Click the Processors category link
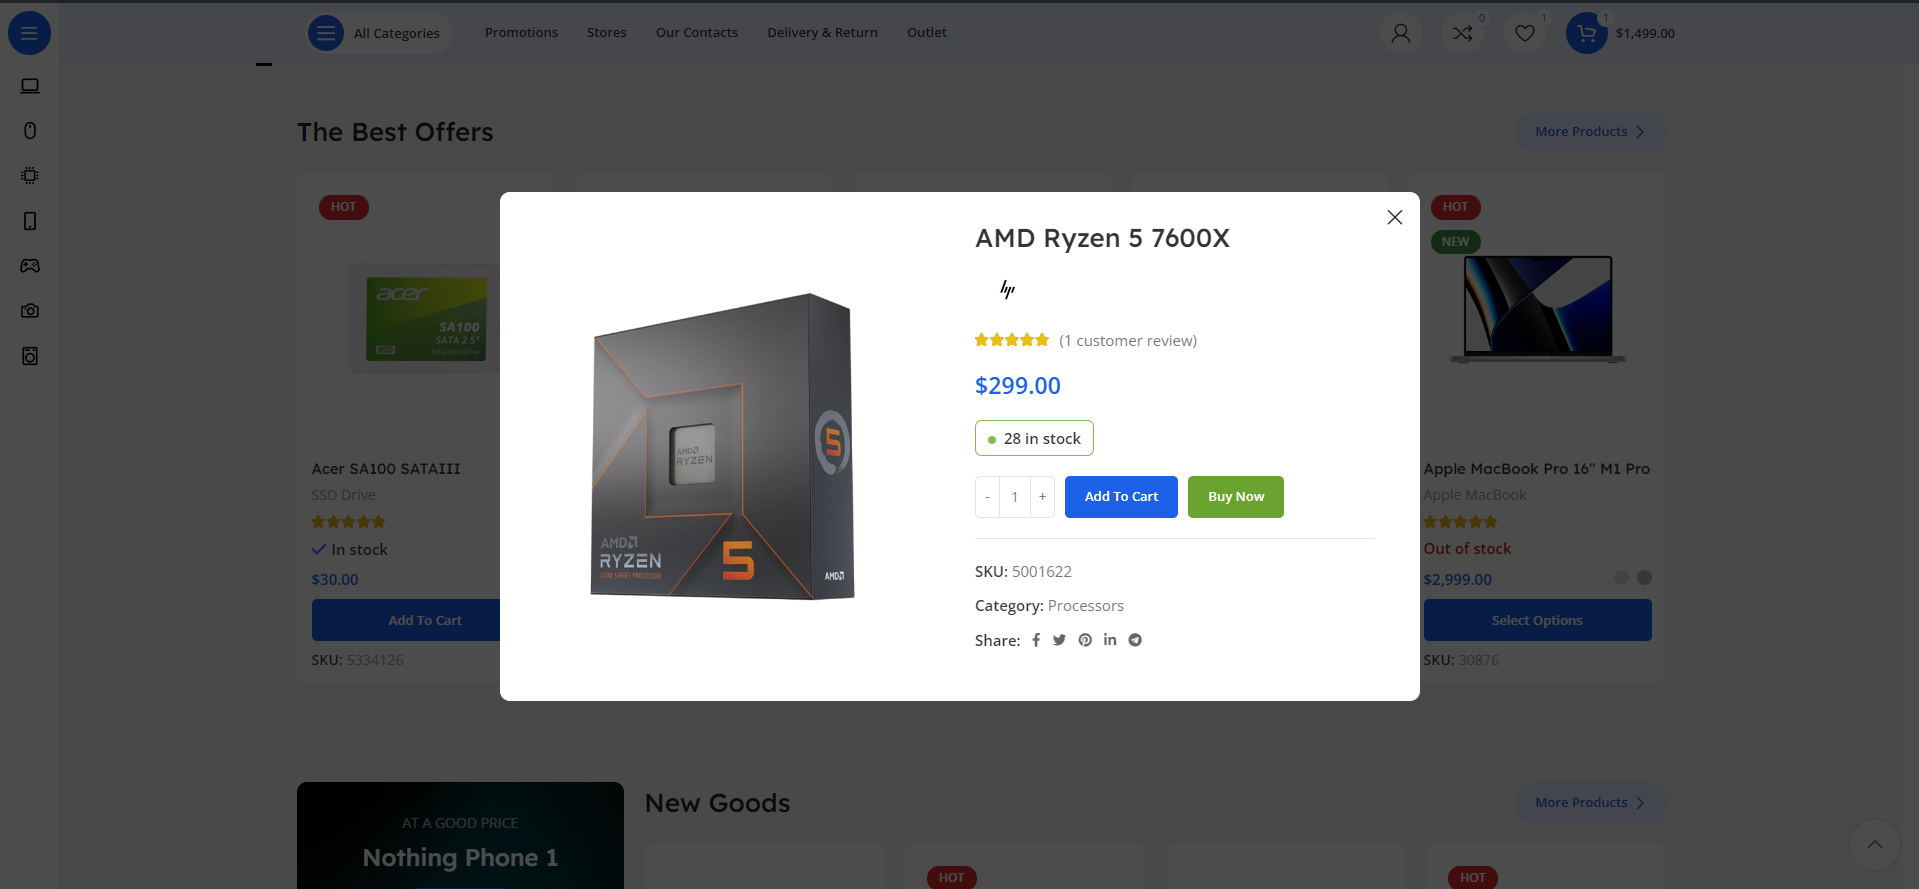1919x889 pixels. click(1085, 606)
